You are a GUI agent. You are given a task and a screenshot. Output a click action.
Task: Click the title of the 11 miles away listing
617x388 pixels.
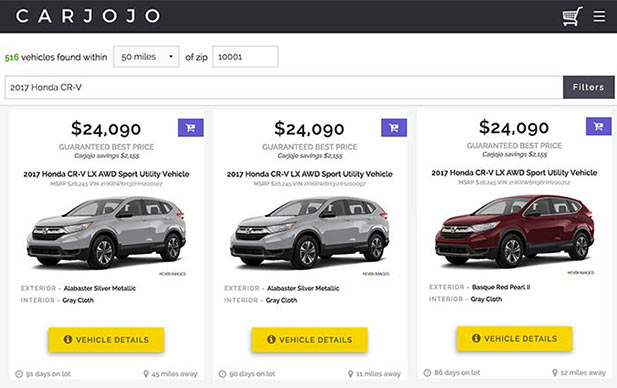tap(310, 174)
